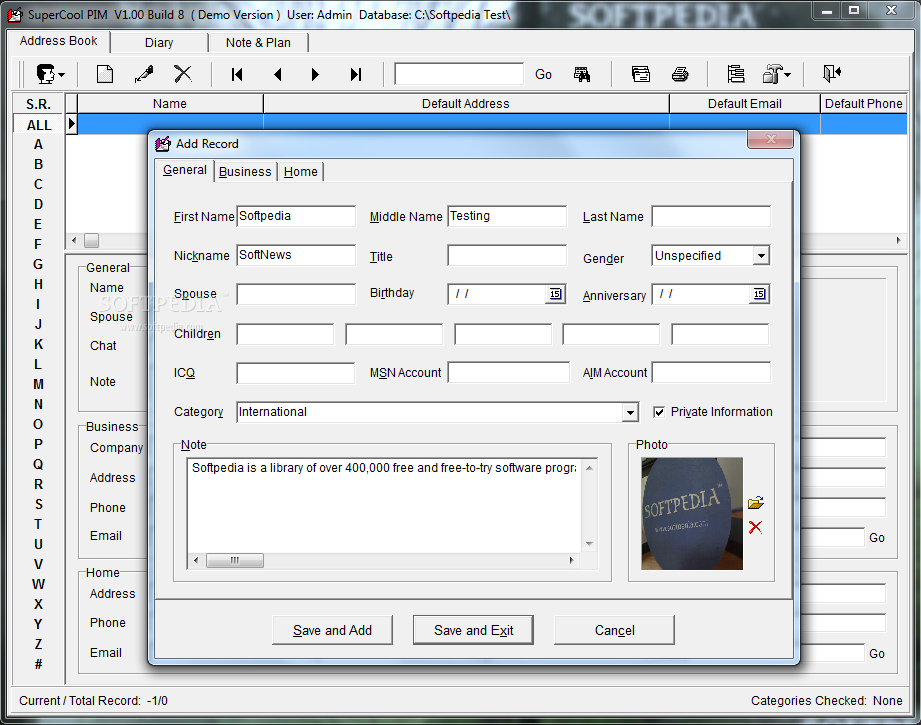Switch to the Home tab in dialog
This screenshot has width=921, height=725.
(x=300, y=172)
